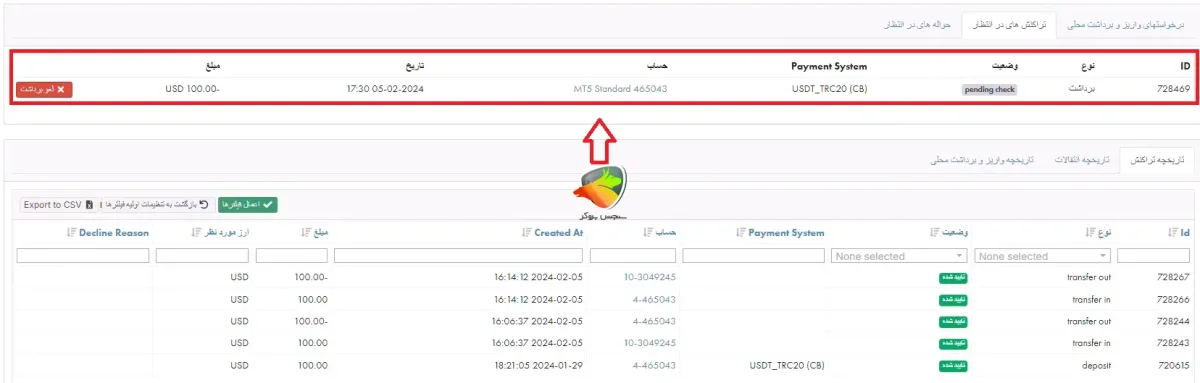Click pending date 17:30 05-02-2024
The width and height of the screenshot is (1200, 383).
385,89
